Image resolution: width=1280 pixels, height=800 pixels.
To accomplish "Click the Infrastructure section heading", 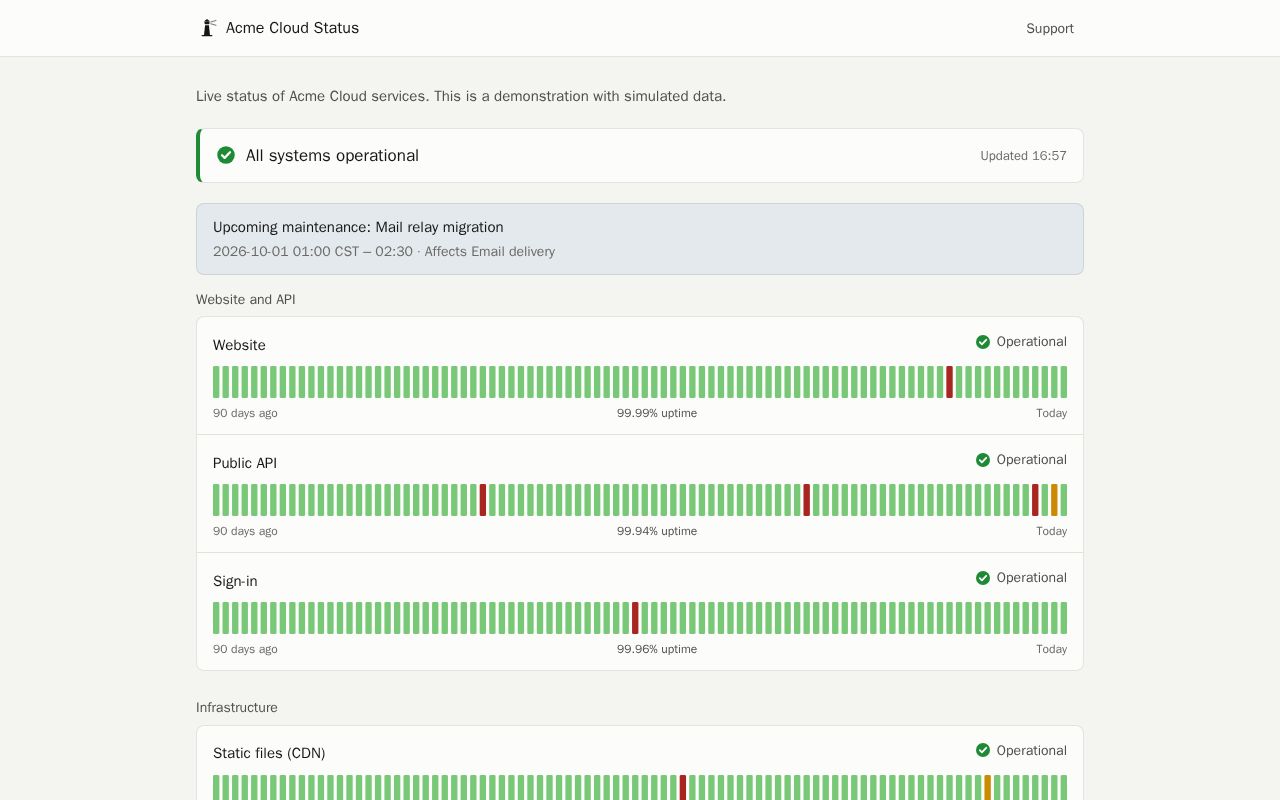I will tap(237, 707).
